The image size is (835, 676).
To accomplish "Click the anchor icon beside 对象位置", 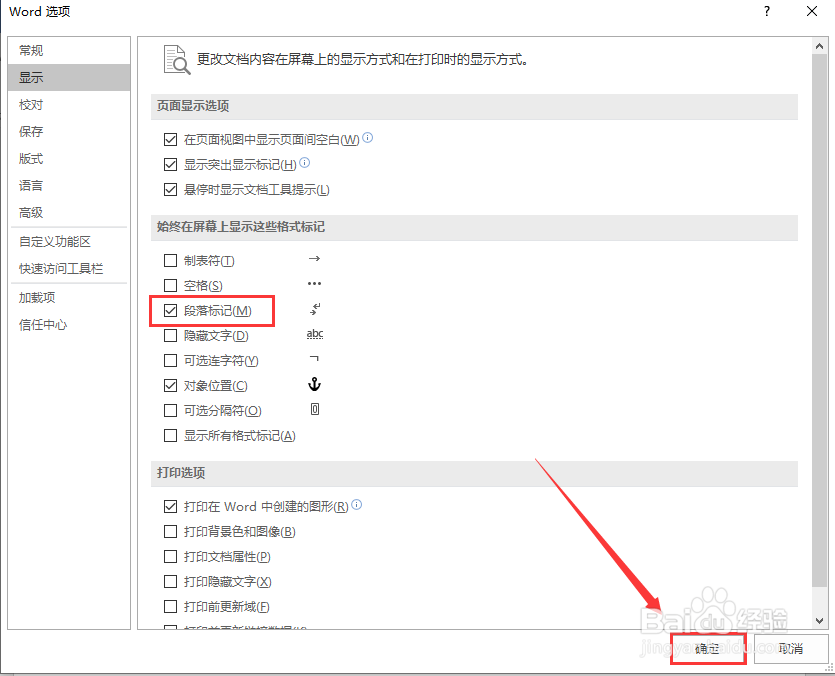I will (314, 384).
